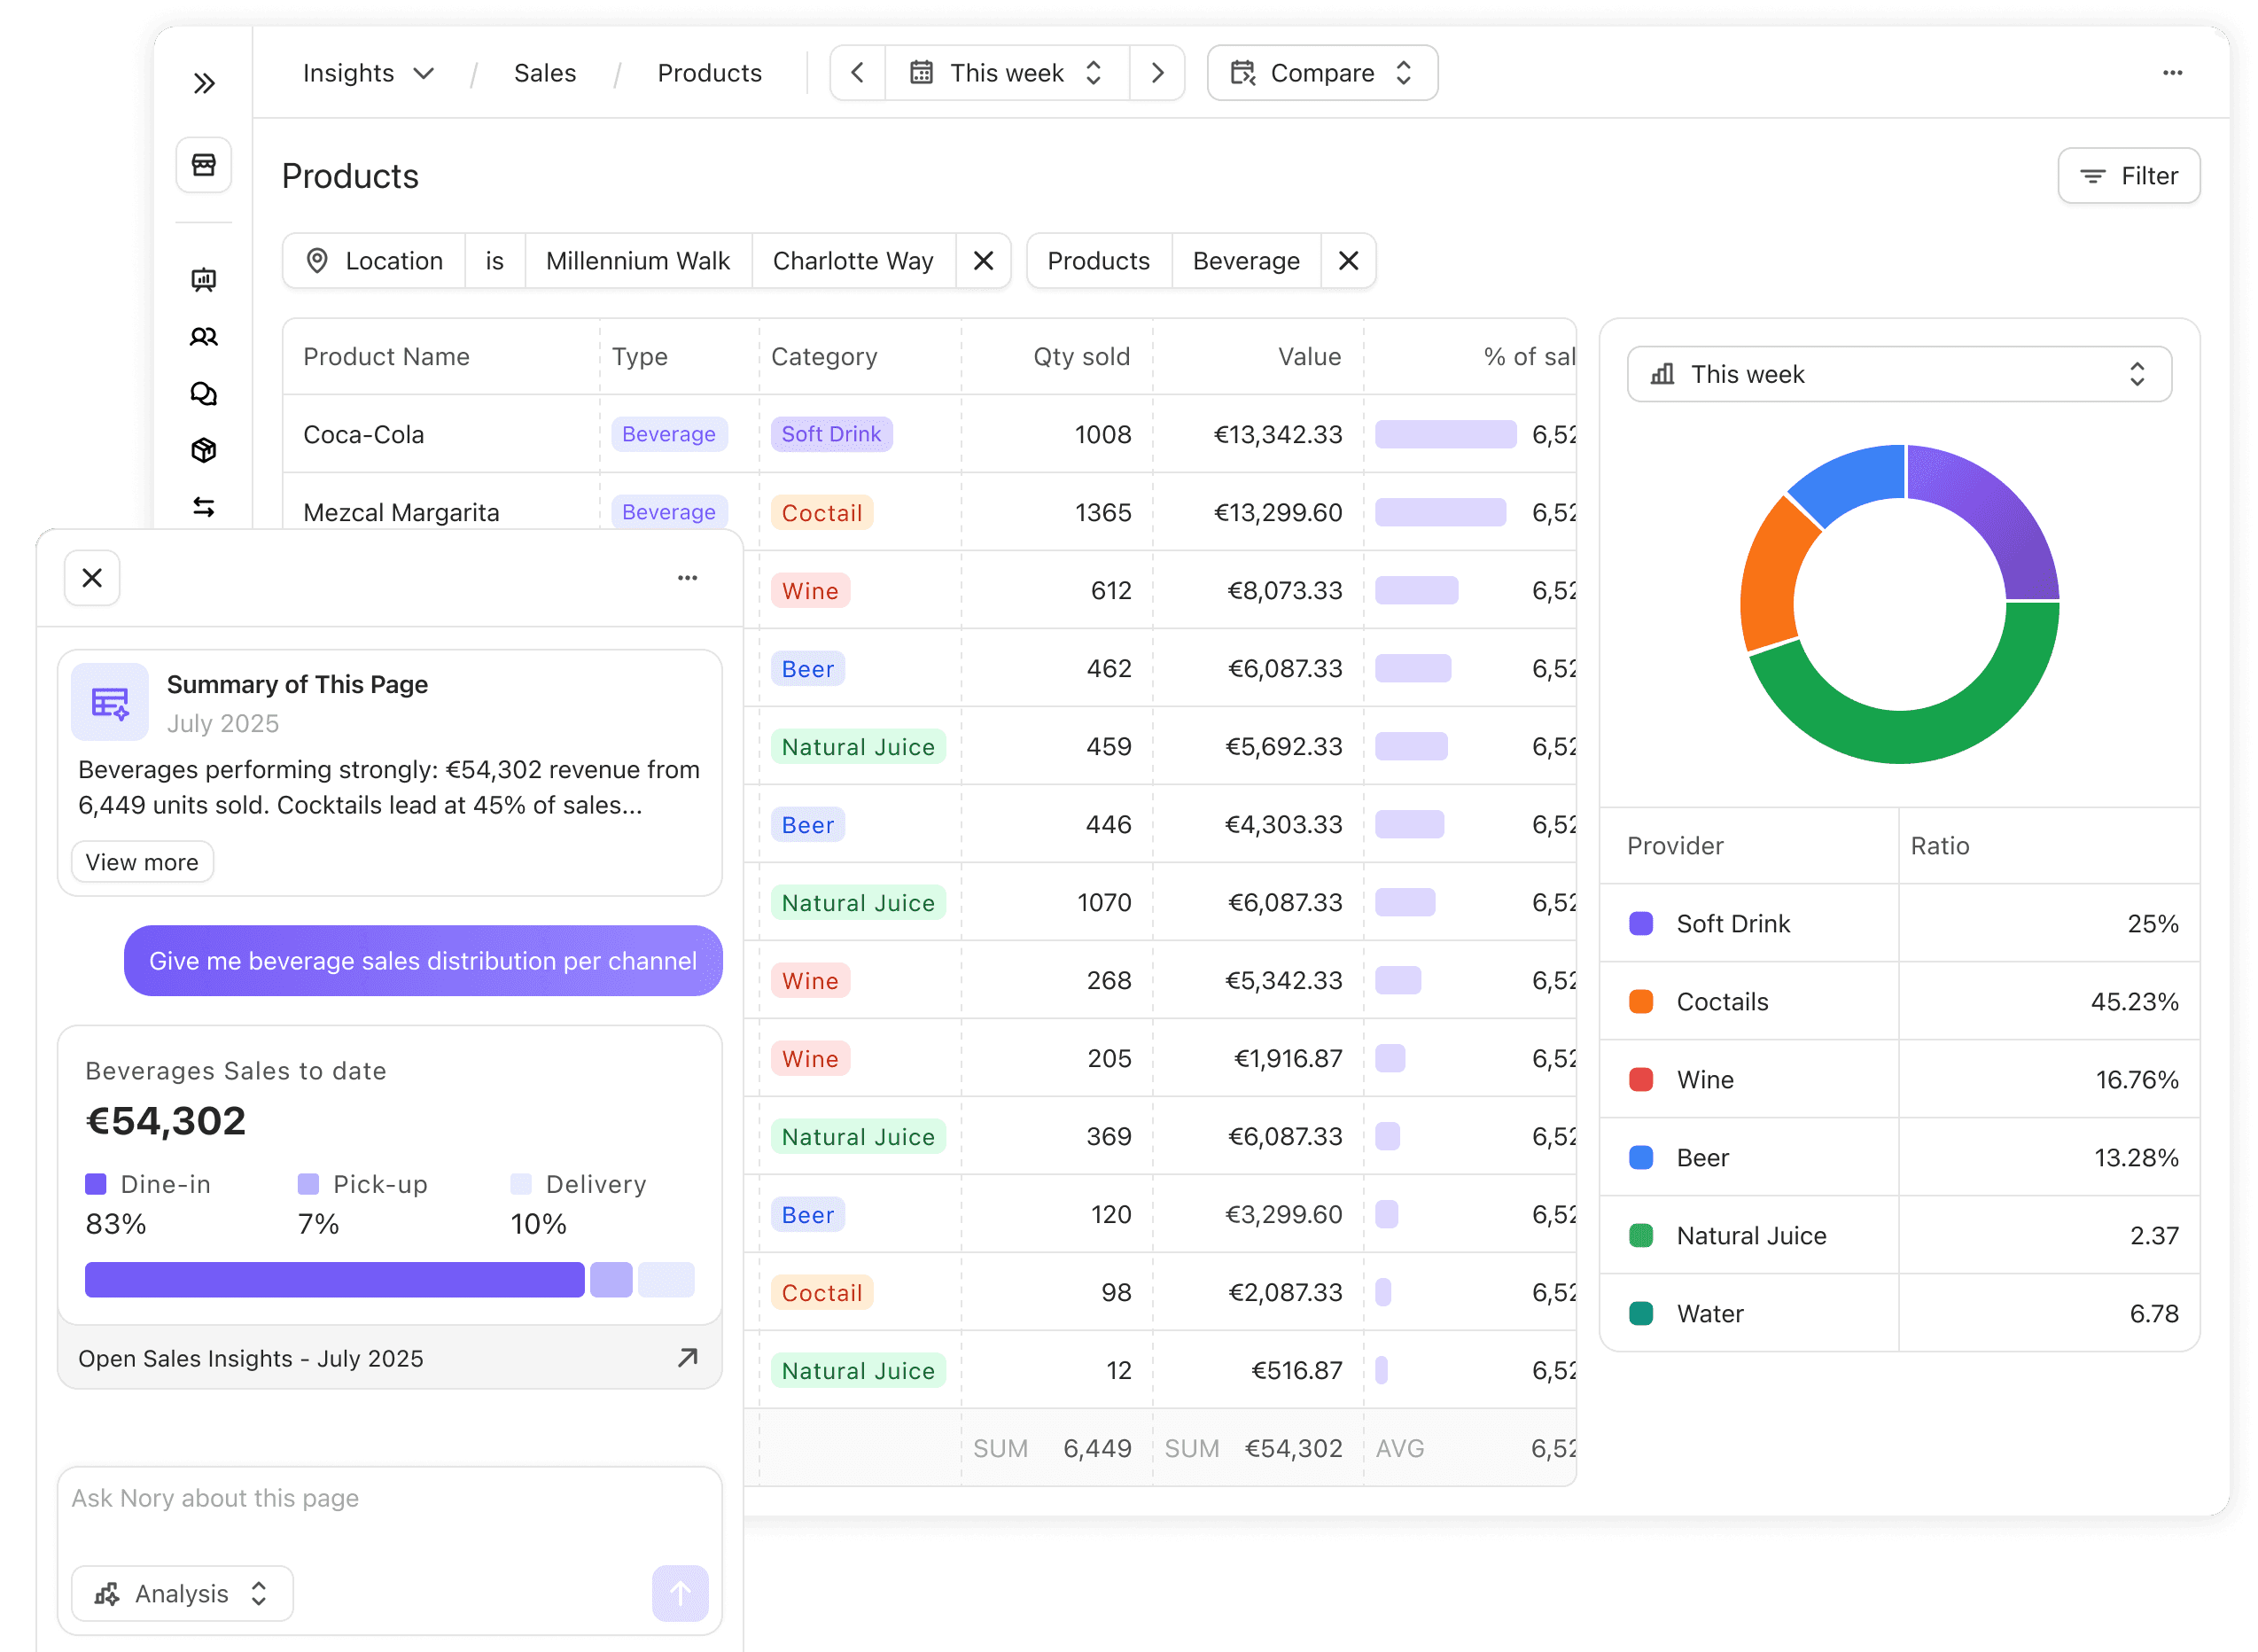
Task: Expand the sidebar with double chevron icon
Action: tap(204, 83)
